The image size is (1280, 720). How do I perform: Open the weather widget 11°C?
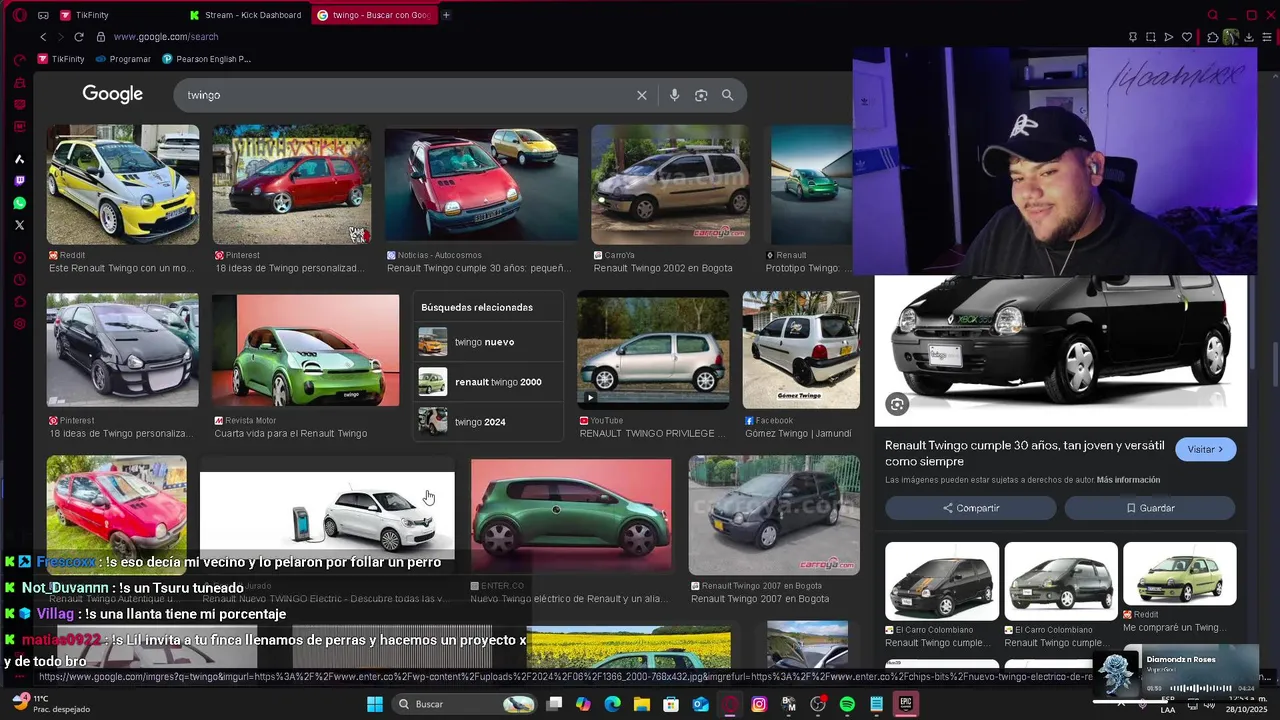50,704
